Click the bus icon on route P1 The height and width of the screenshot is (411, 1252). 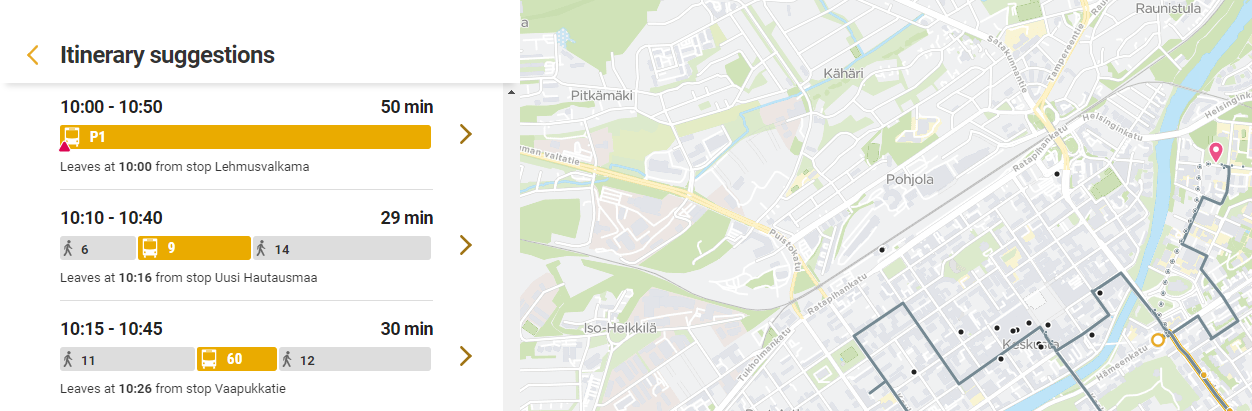72,137
